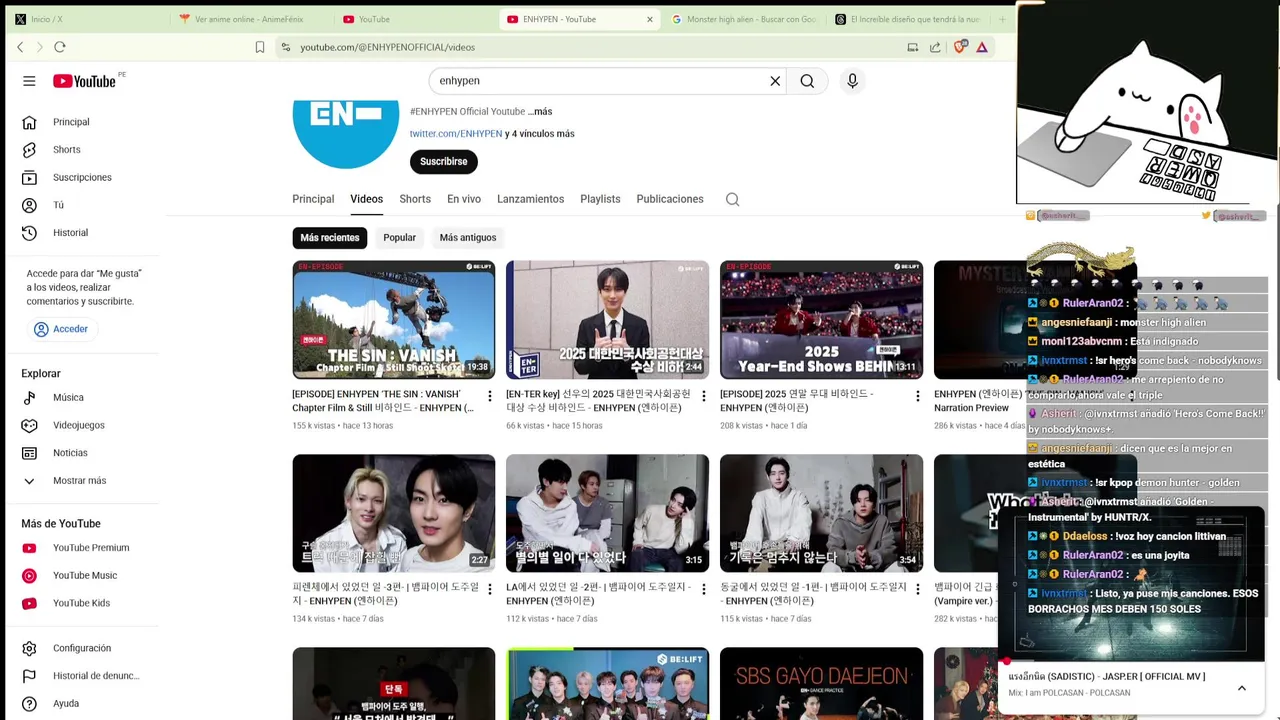Viewport: 1280px width, 720px height.
Task: Select Más recientes filter chip
Action: [330, 238]
